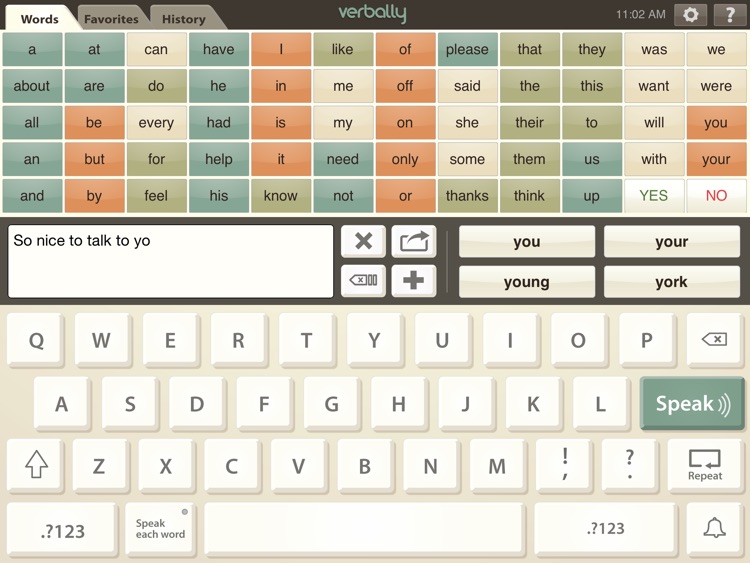Toggle Speak each word
Screen dimensions: 750x563
pos(160,529)
